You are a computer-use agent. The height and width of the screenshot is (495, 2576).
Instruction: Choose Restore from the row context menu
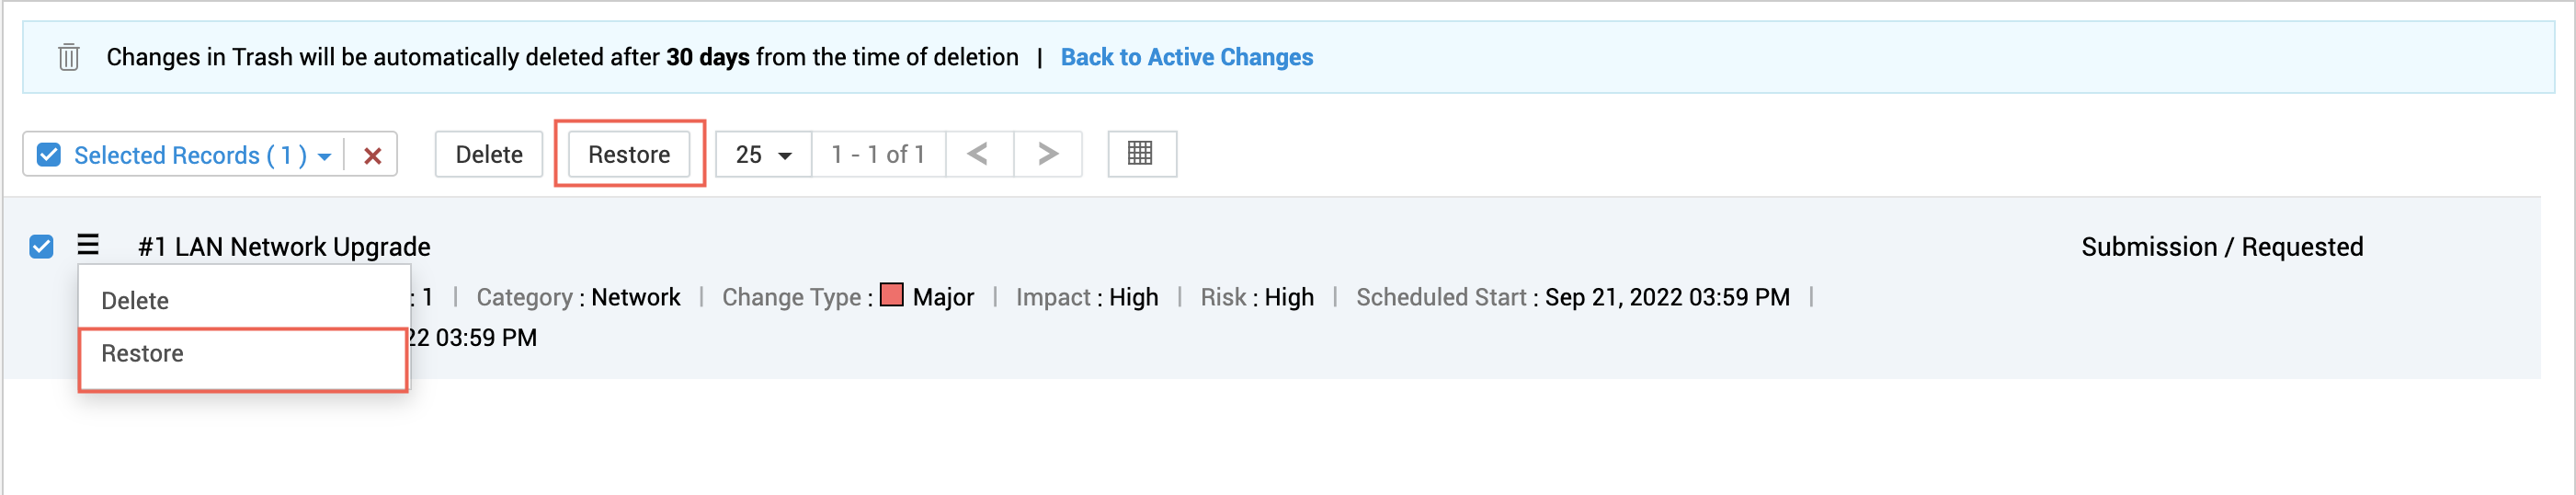pyautogui.click(x=142, y=354)
